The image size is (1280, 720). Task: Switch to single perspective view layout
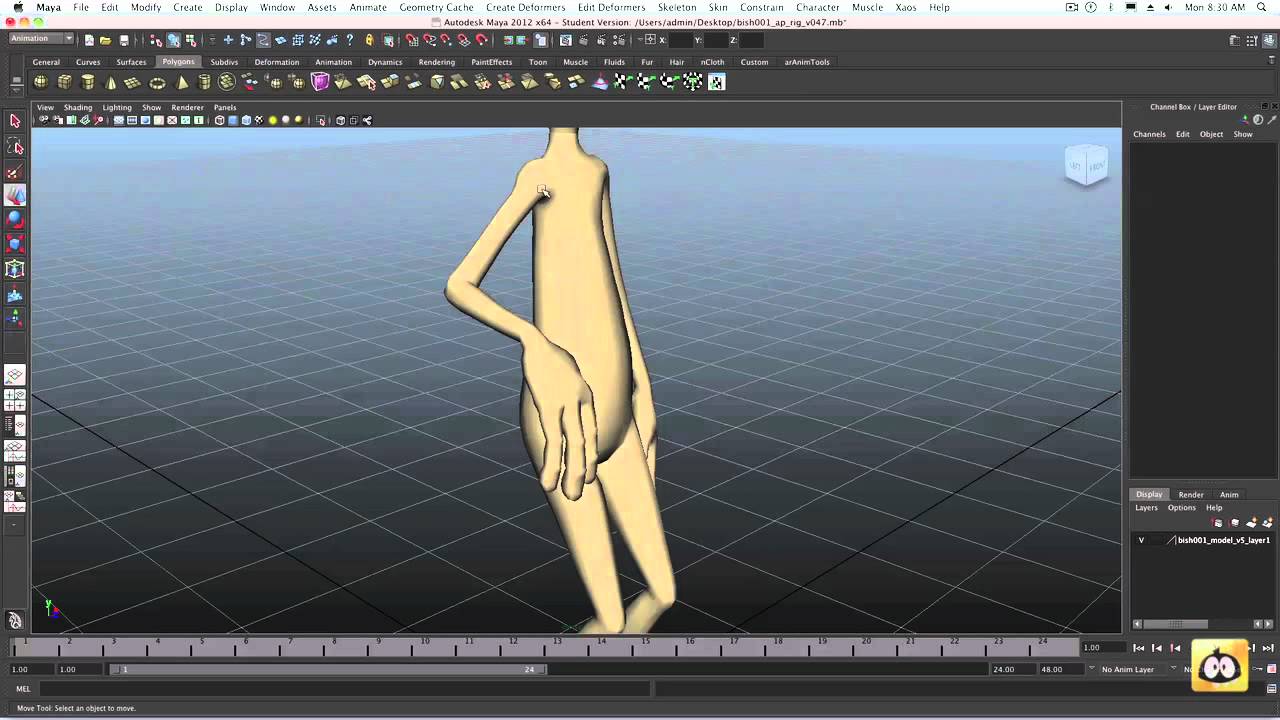pyautogui.click(x=15, y=376)
